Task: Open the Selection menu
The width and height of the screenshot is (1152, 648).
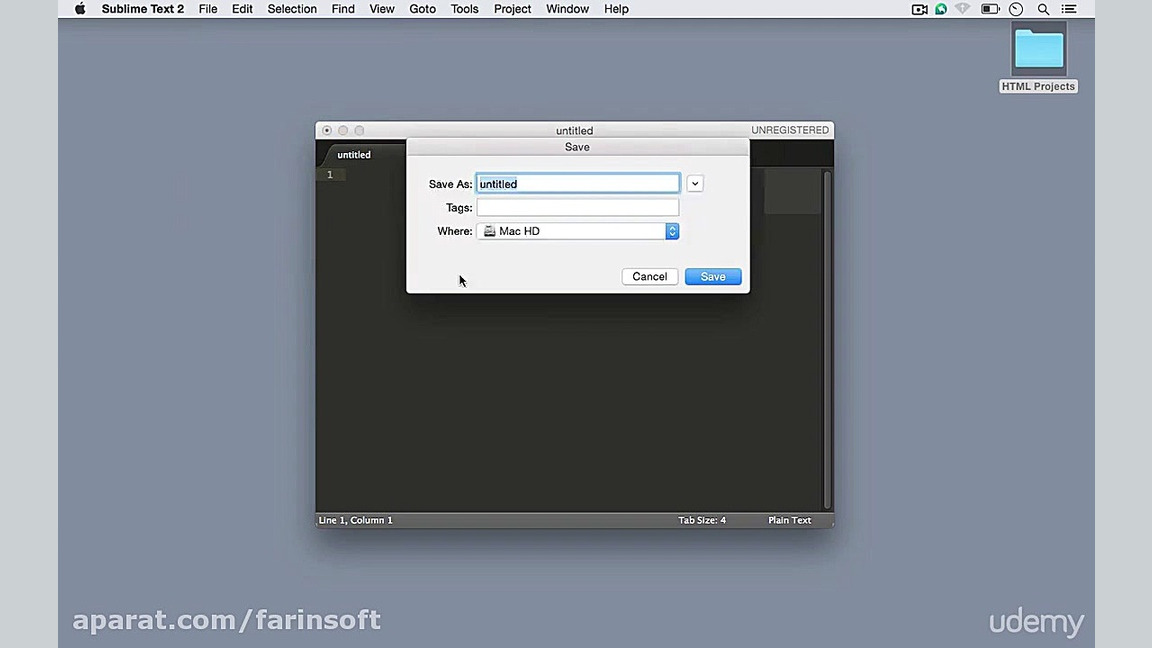Action: click(292, 9)
